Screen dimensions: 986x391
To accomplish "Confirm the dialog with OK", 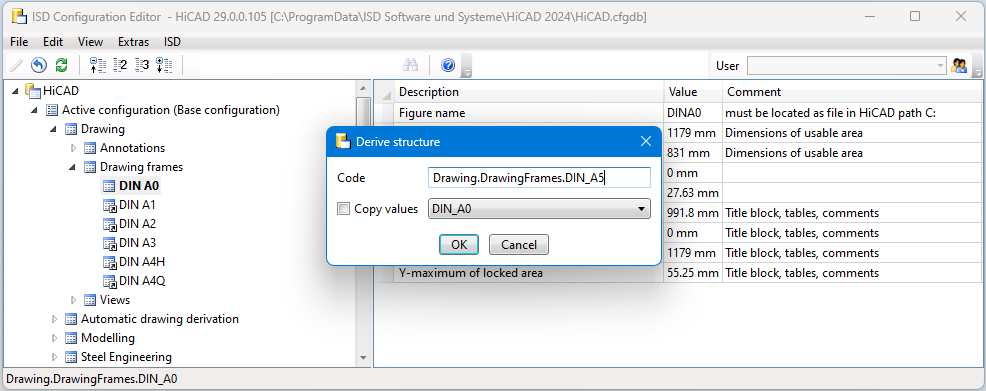I will point(459,245).
